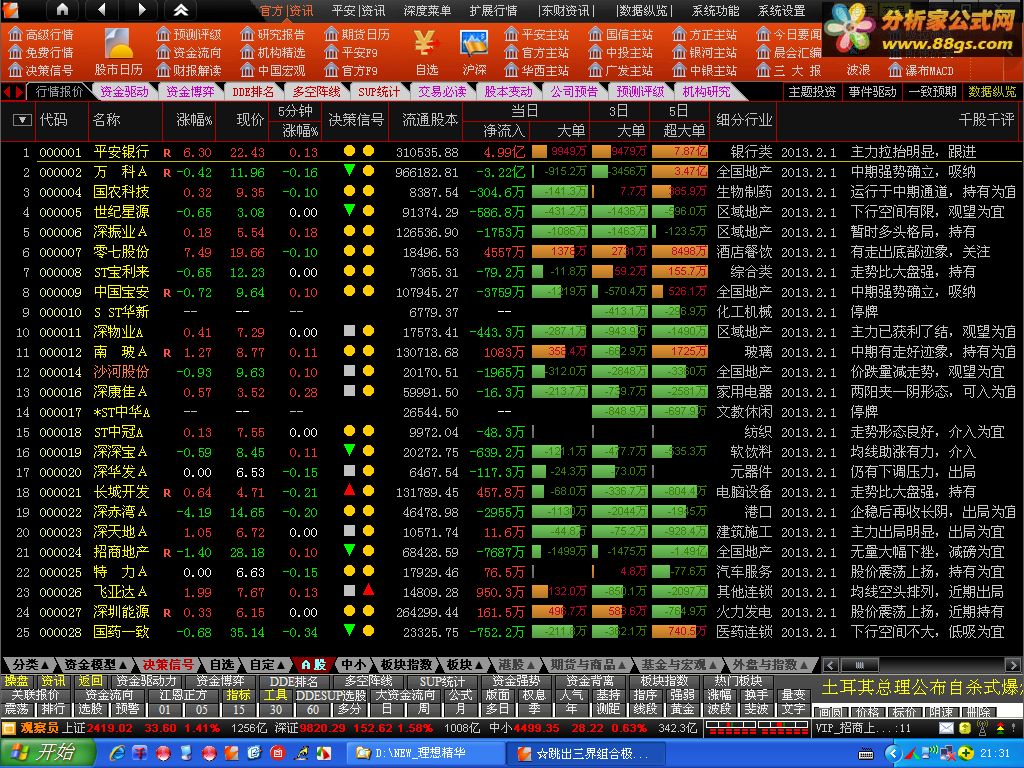This screenshot has height=768, width=1024.
Task: Click the 事件驱动 button
Action: [872, 92]
